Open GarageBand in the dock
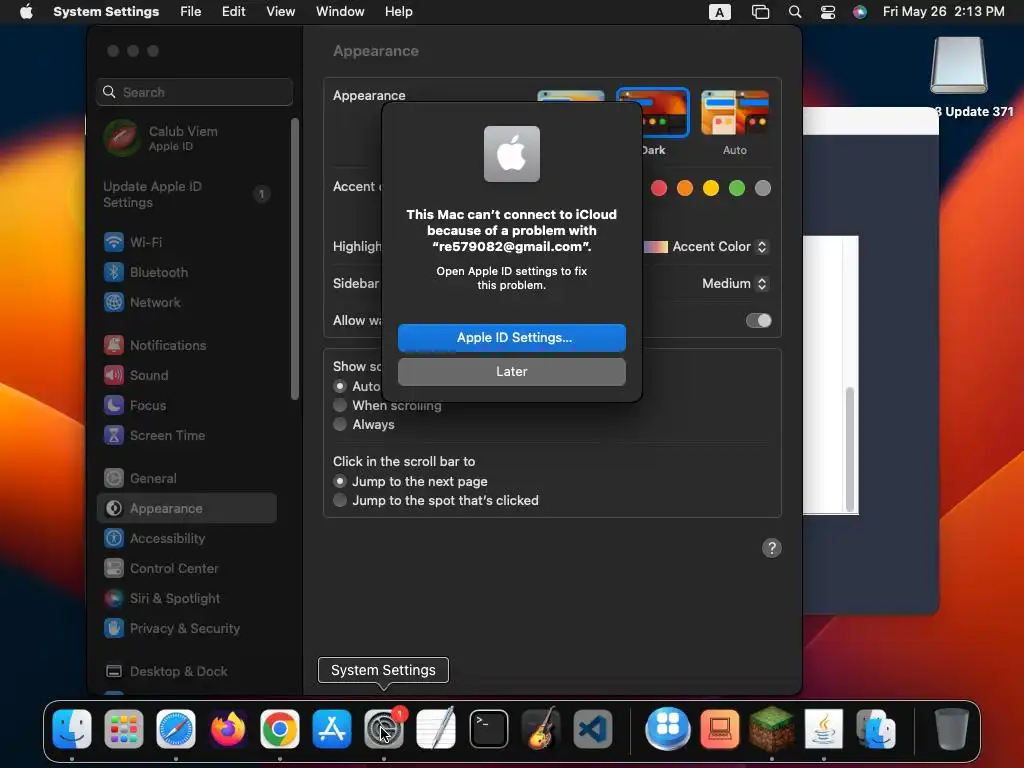1024x768 pixels. [x=541, y=728]
